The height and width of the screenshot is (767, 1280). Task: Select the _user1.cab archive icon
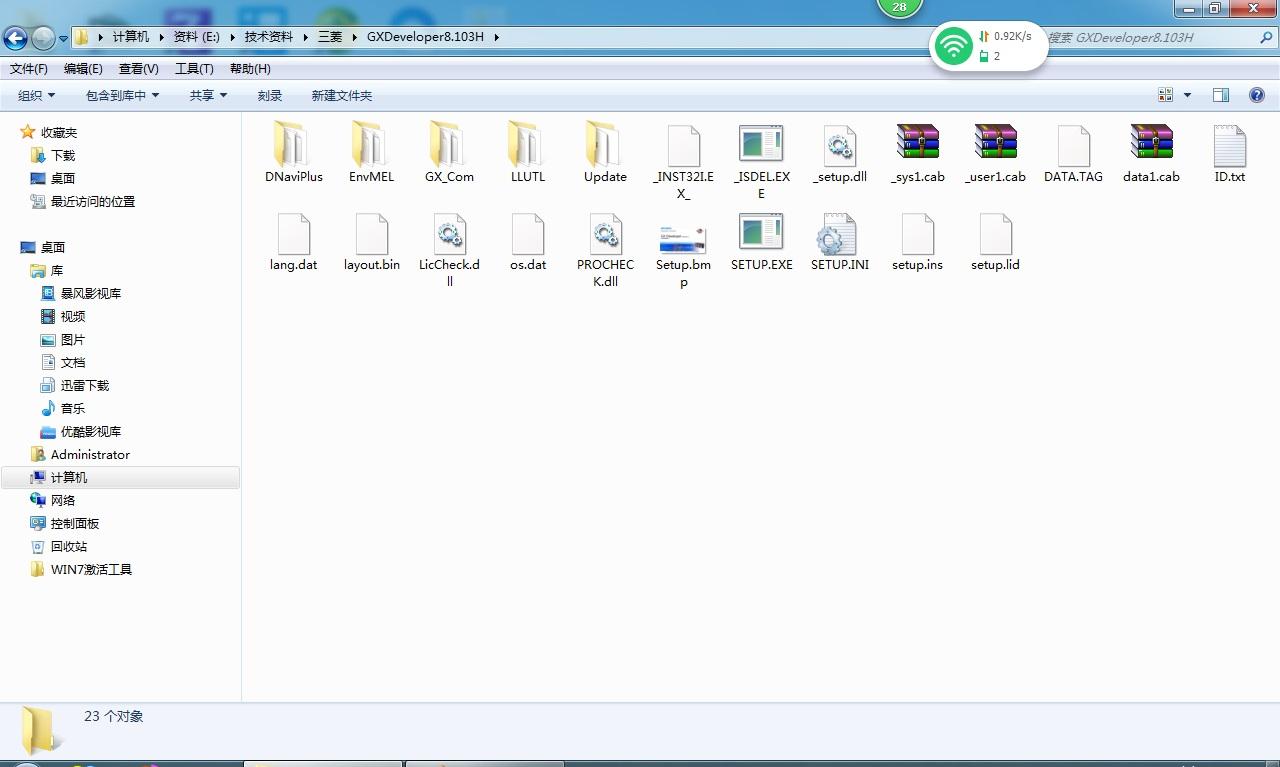click(995, 142)
